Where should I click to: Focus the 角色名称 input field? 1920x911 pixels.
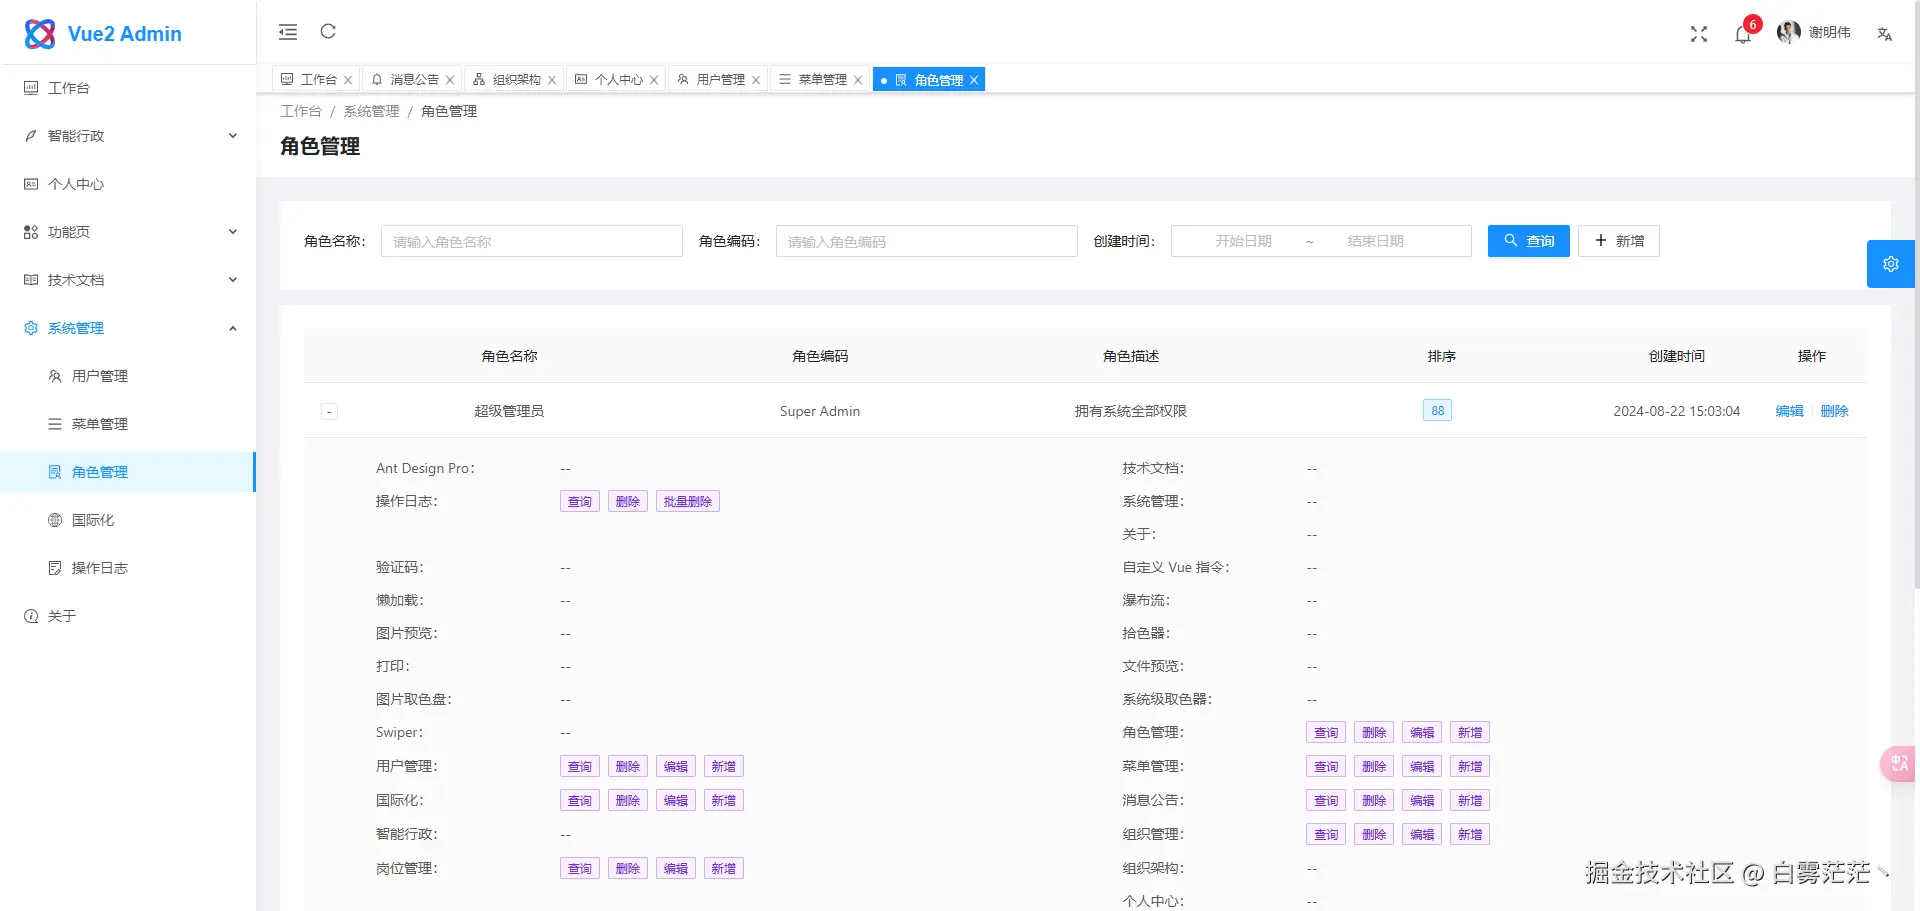(532, 241)
